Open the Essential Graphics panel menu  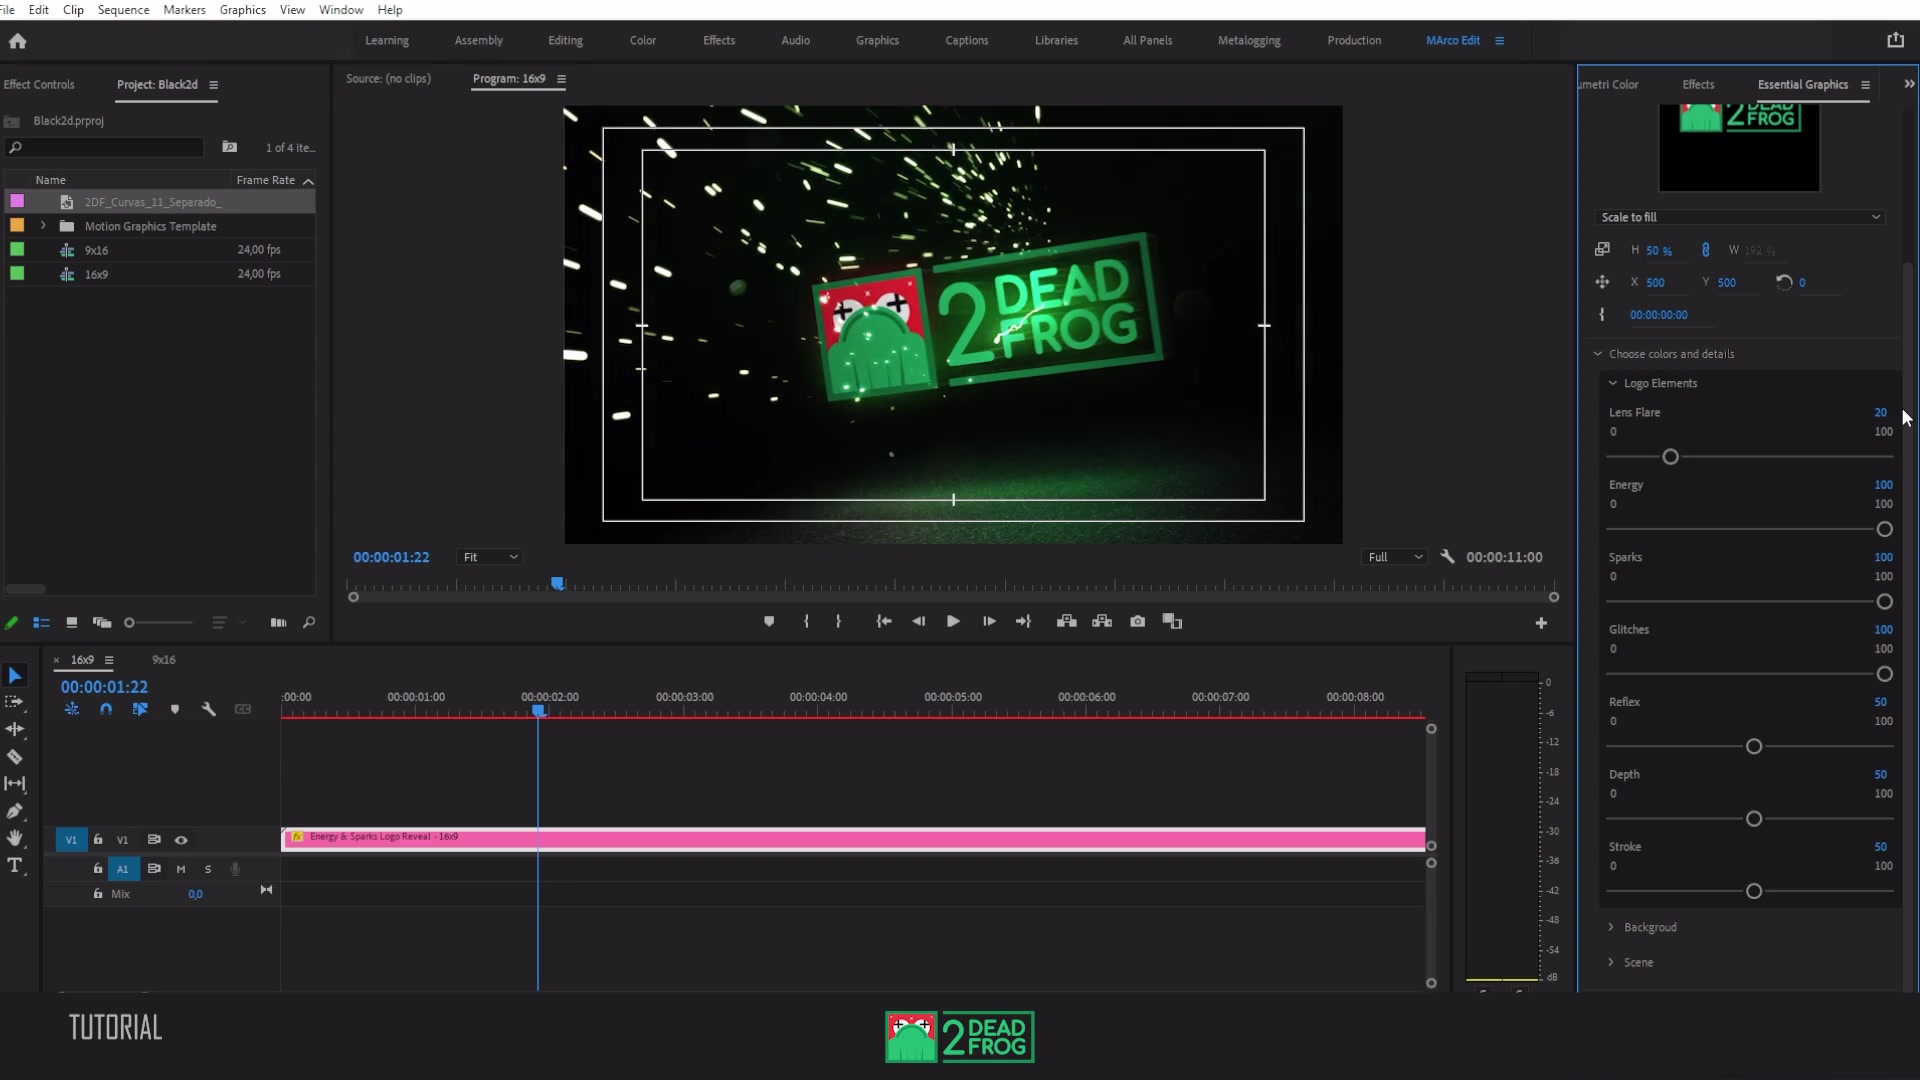[1865, 85]
